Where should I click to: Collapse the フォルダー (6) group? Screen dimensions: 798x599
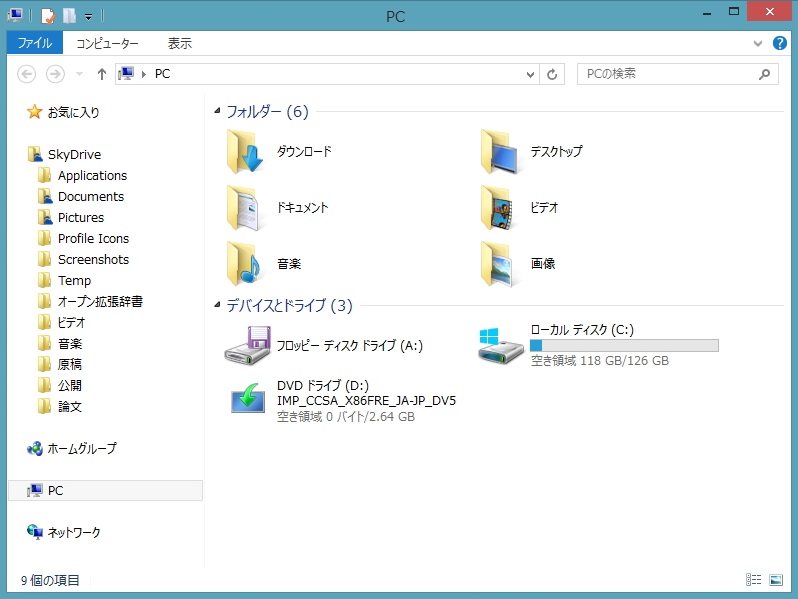[x=217, y=110]
